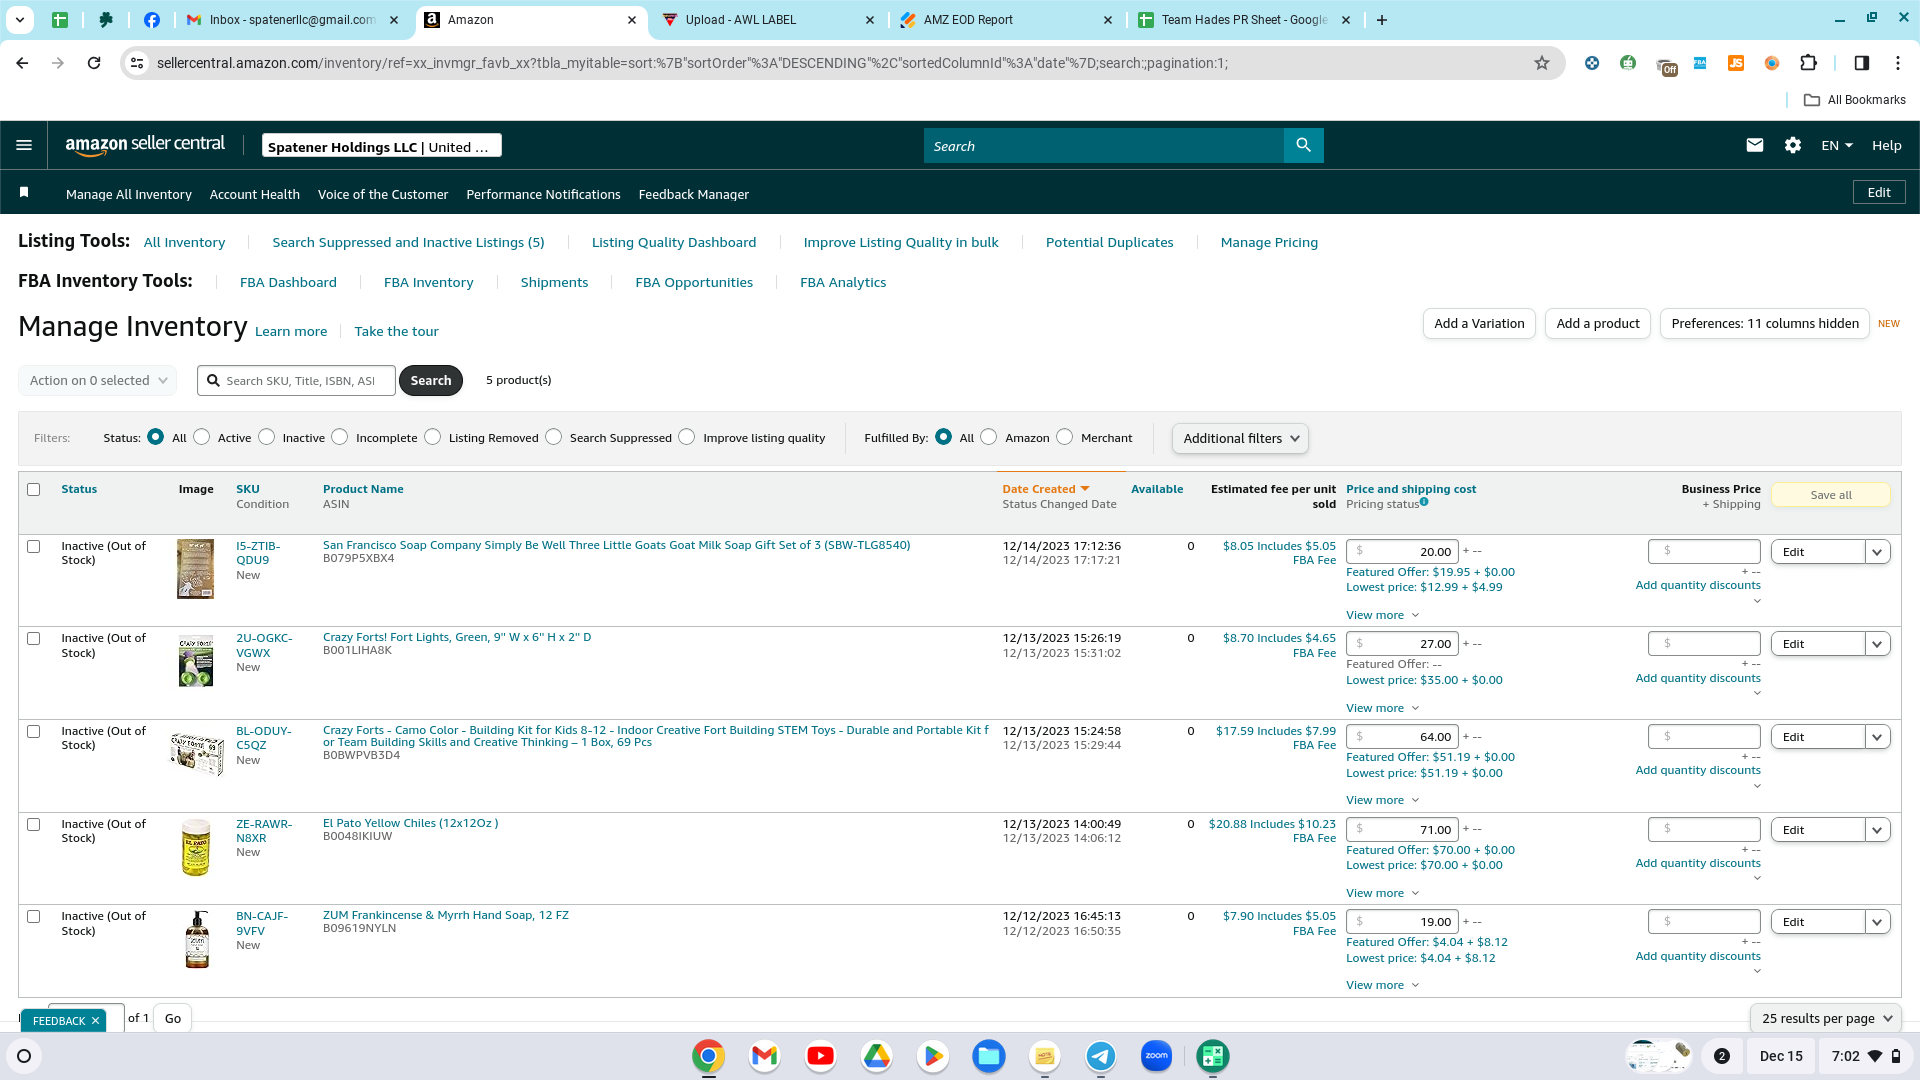Open the Listing Quality Dashboard link
1920x1080 pixels.
pyautogui.click(x=674, y=243)
